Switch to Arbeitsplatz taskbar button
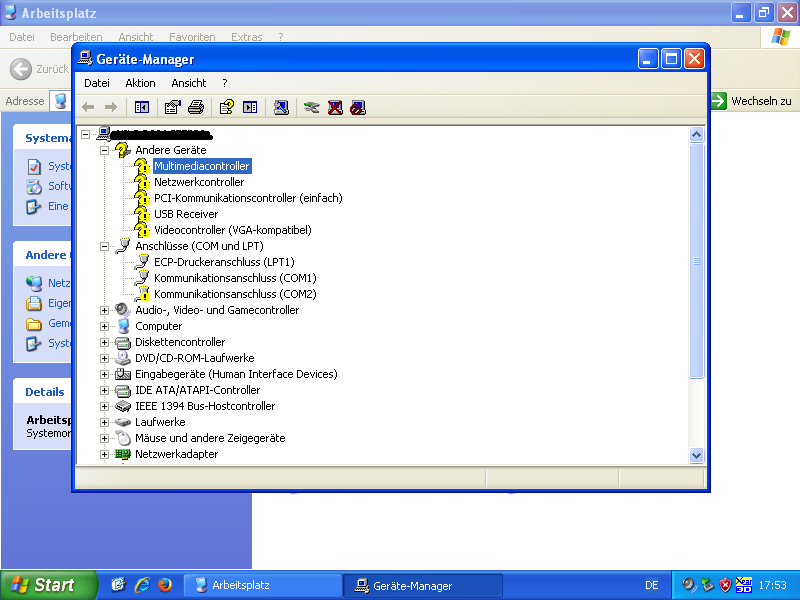 [x=263, y=585]
